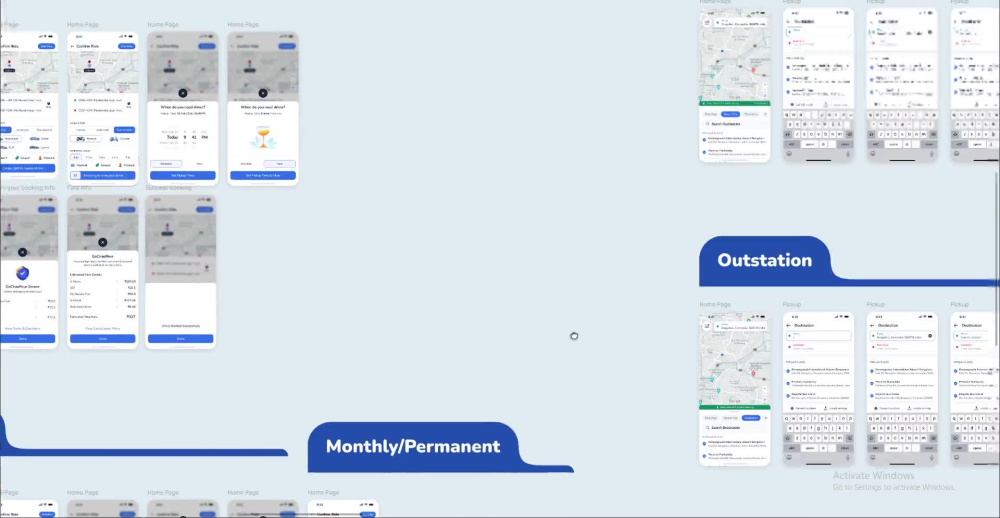This screenshot has height=518, width=1000.
Task: Click the back arrow in Pickup frame with filled Bangalore address
Action: point(872,325)
